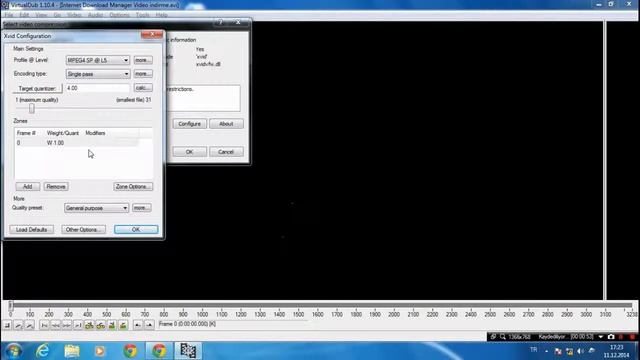Select zone row 0 W 1.00

[78, 143]
